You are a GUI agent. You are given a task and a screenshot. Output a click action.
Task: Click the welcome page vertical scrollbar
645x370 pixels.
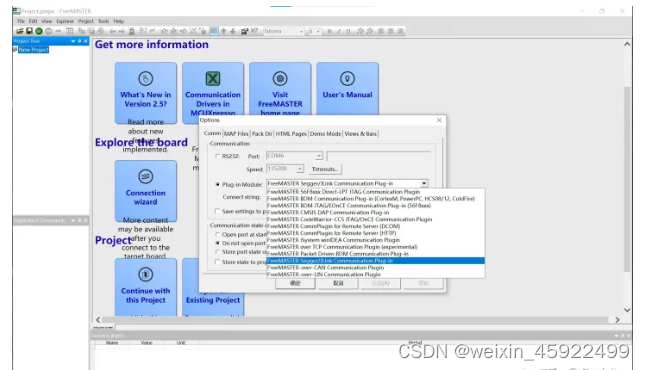coord(627,178)
